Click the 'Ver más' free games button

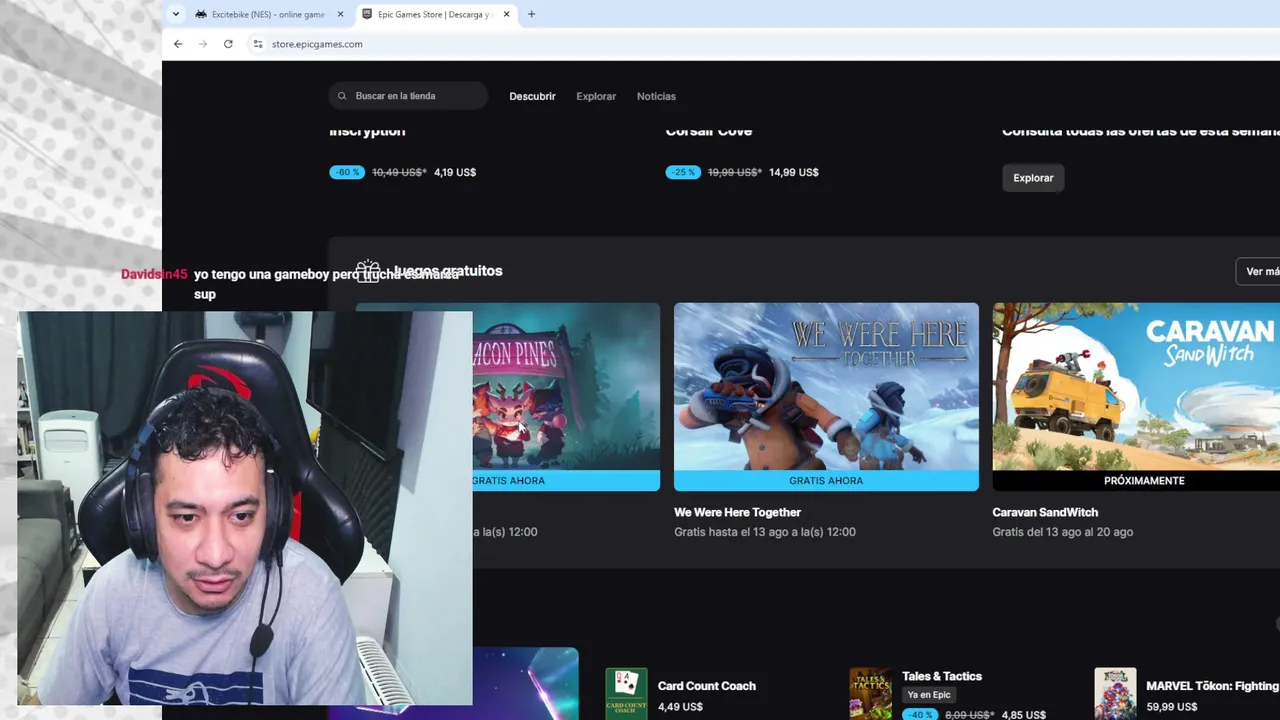(x=1259, y=271)
